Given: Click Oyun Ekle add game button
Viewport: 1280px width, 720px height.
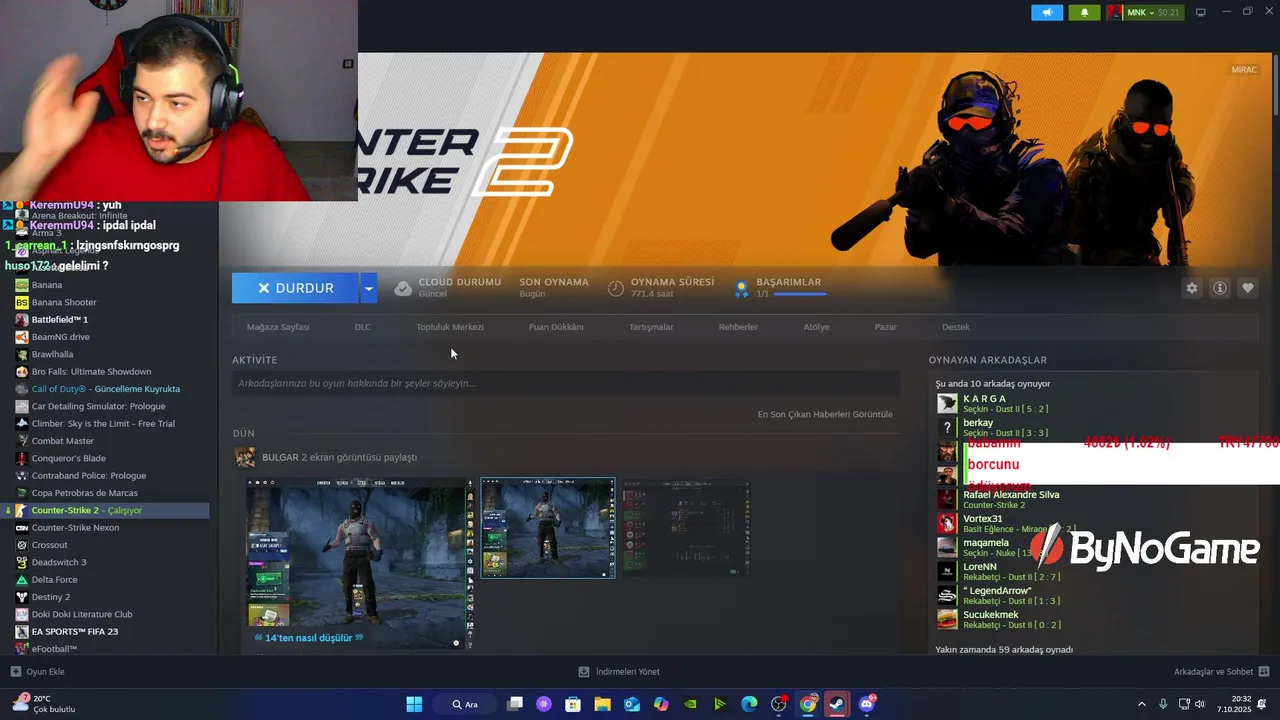Looking at the screenshot, I should pos(38,672).
